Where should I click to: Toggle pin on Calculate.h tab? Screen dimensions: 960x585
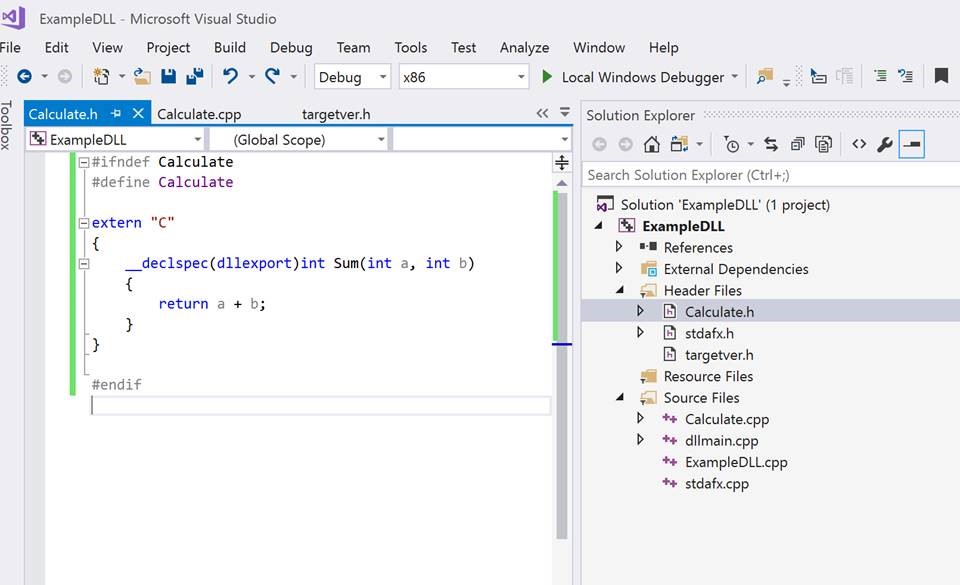point(117,114)
